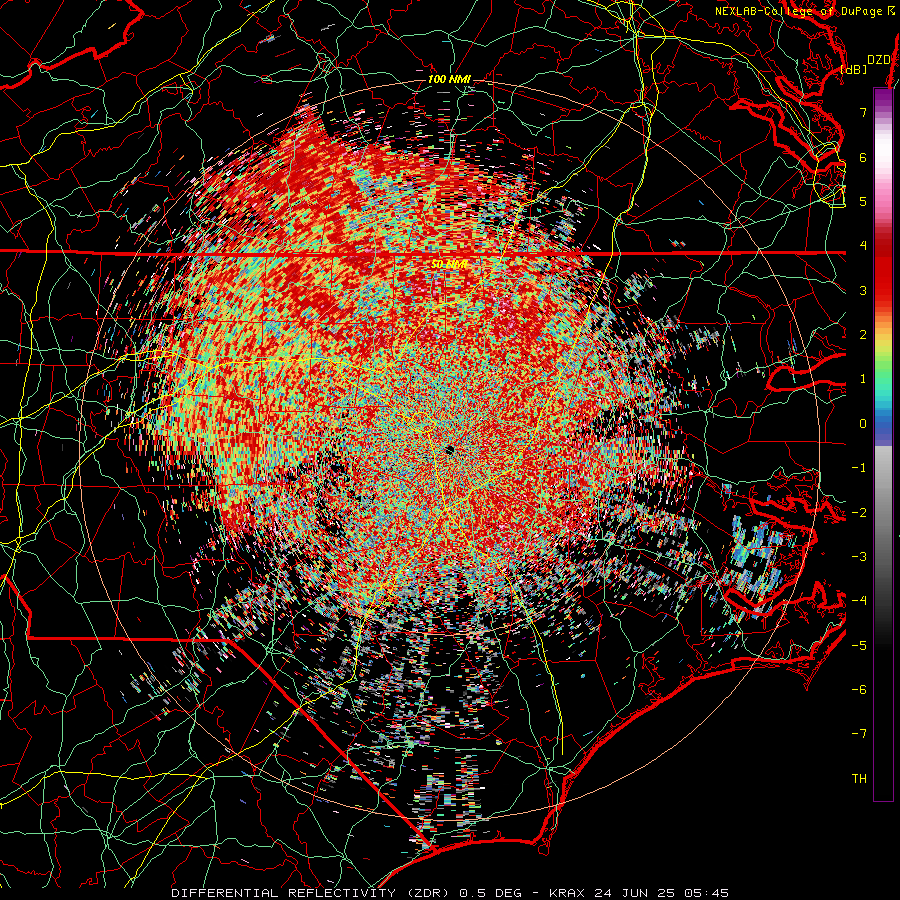The width and height of the screenshot is (900, 900).
Task: Click the KRAX station identifier in the footer
Action: click(568, 893)
